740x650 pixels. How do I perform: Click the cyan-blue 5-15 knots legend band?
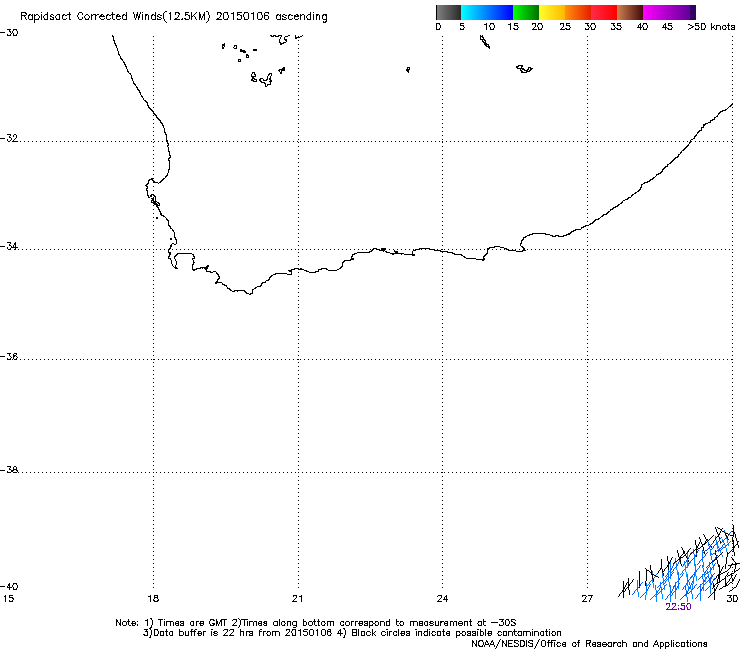point(487,12)
